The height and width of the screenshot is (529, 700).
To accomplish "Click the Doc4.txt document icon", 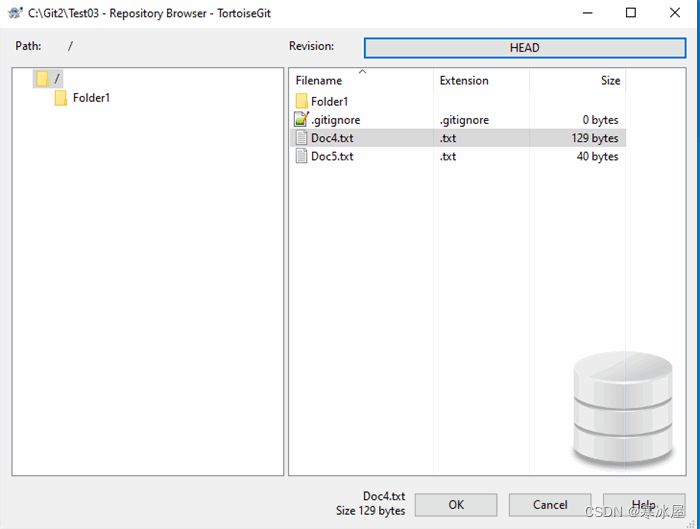I will [x=301, y=138].
